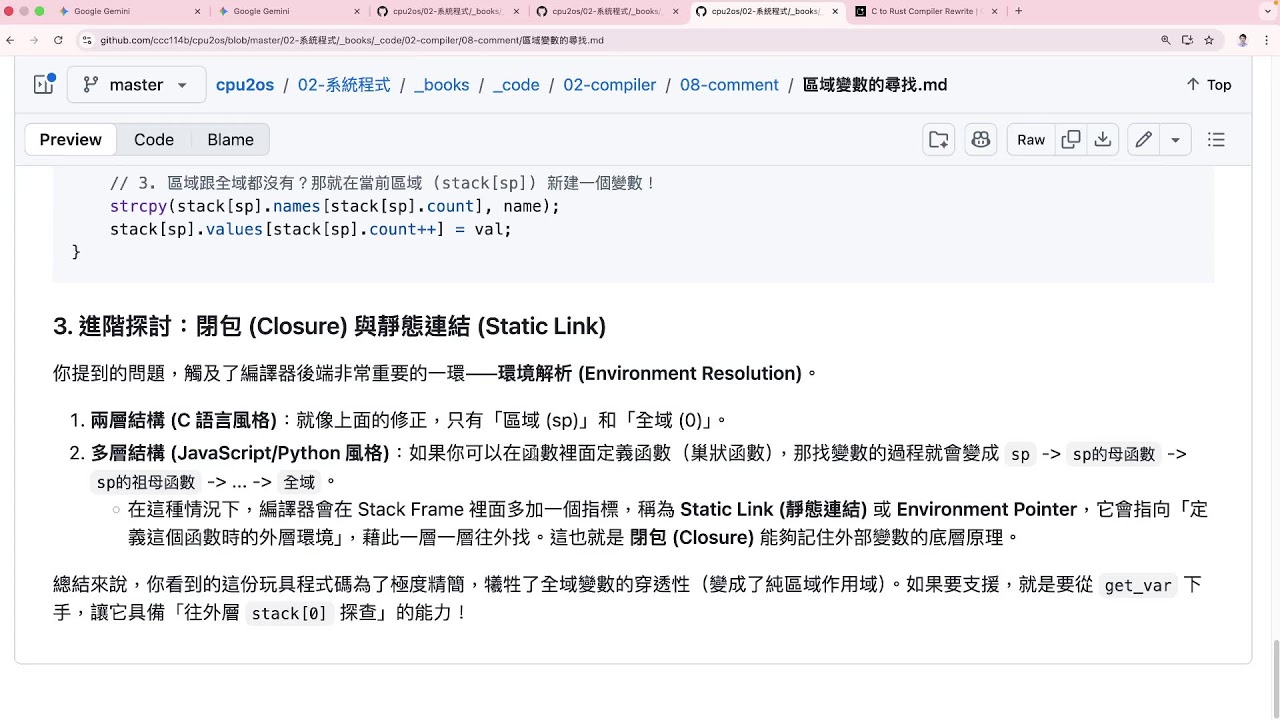Reload the current page
Screen dimensions: 1280x720
(58, 40)
